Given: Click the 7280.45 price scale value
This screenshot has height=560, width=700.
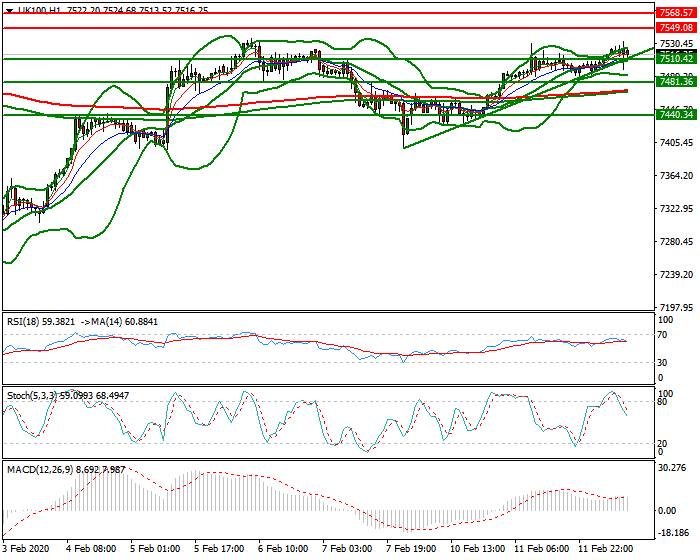Looking at the screenshot, I should (x=676, y=242).
